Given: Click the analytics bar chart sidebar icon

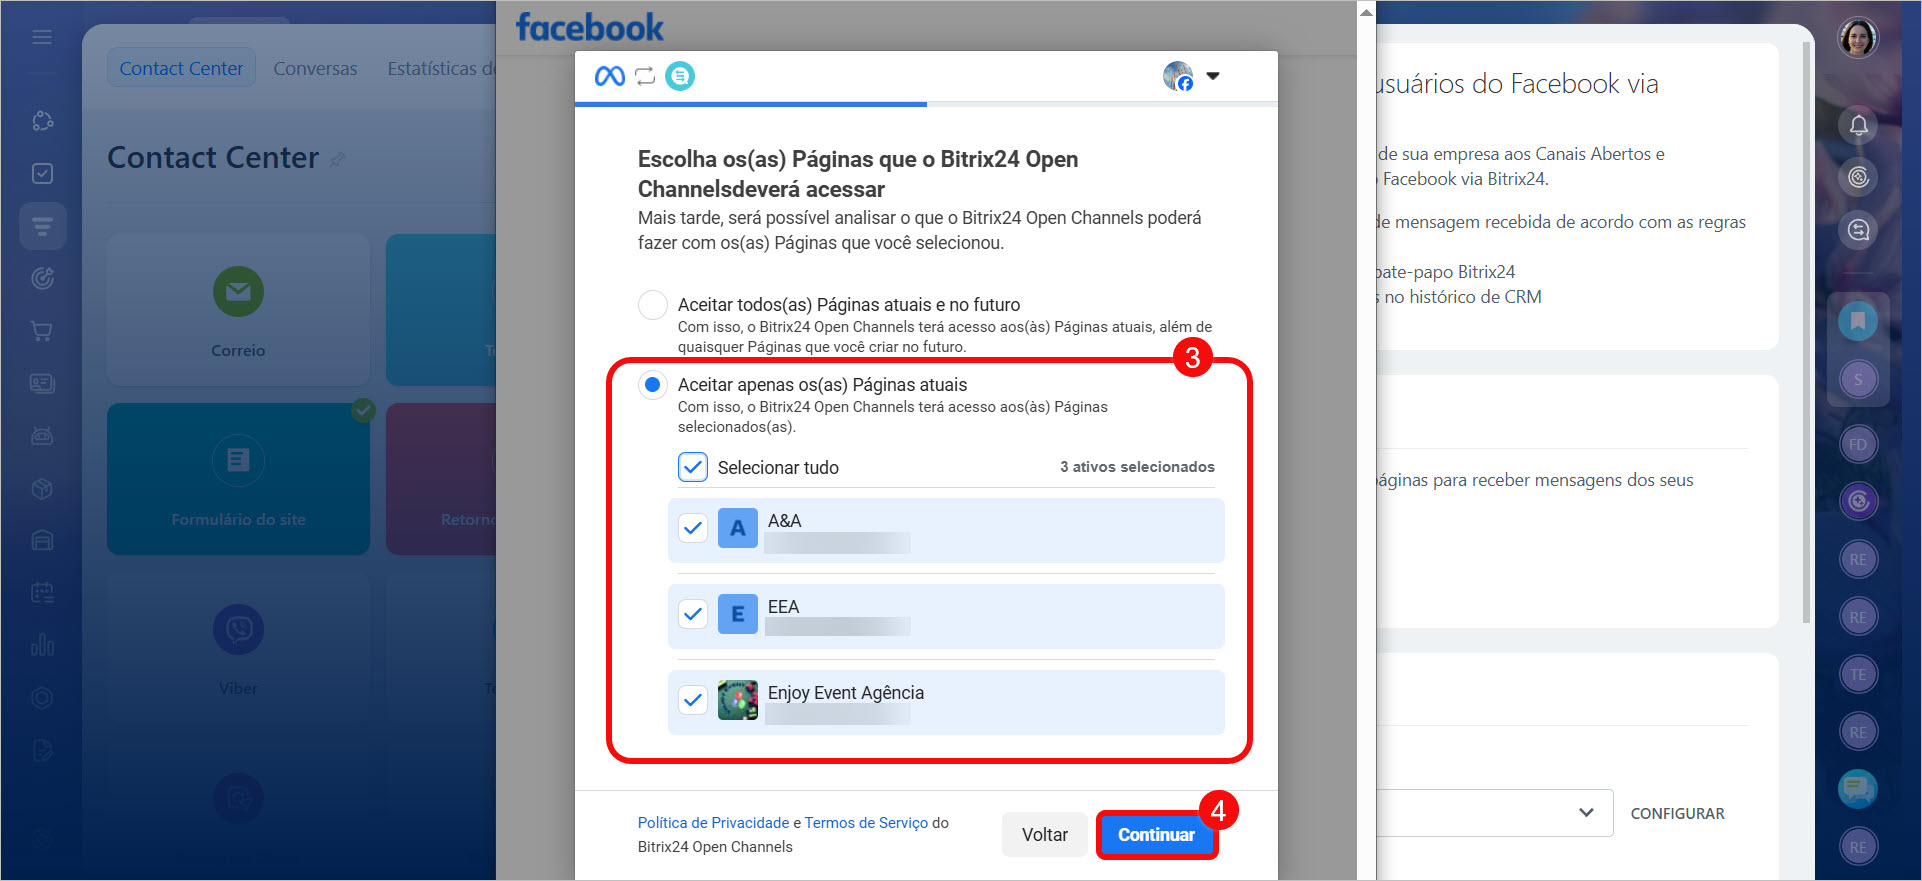Looking at the screenshot, I should point(42,645).
